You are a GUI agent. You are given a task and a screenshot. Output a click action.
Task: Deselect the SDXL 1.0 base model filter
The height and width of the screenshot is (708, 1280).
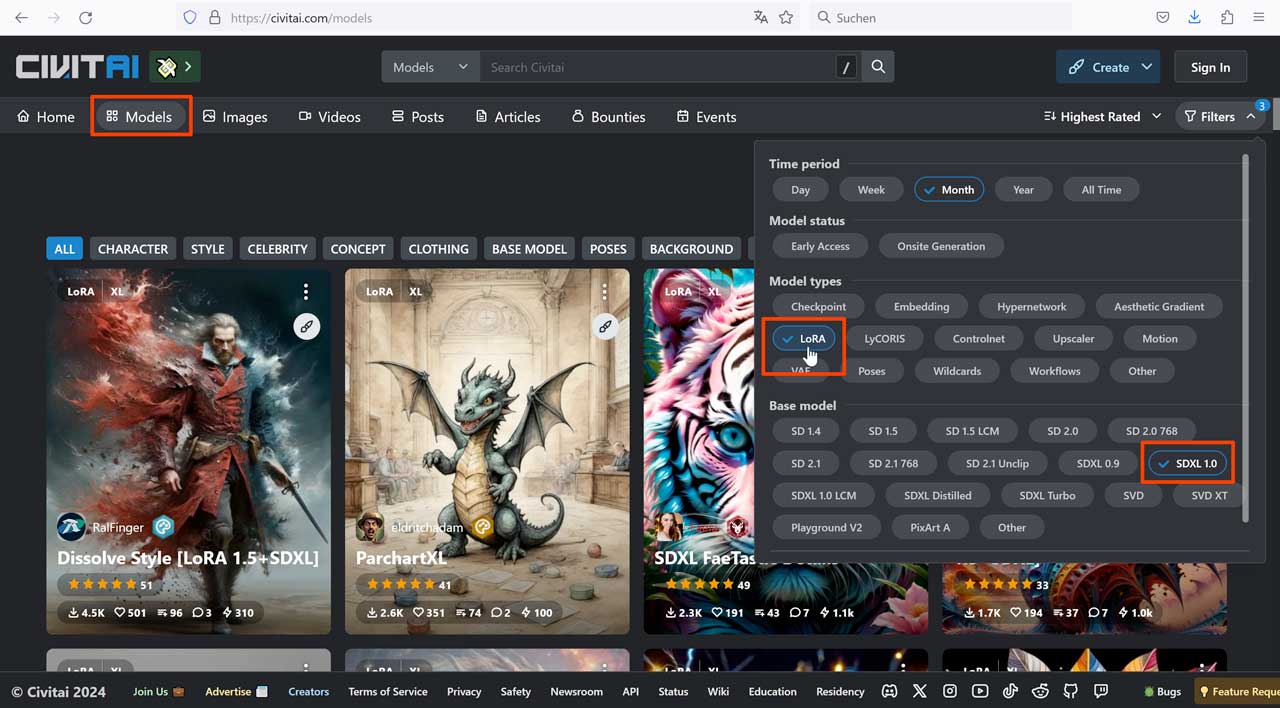pyautogui.click(x=1188, y=463)
